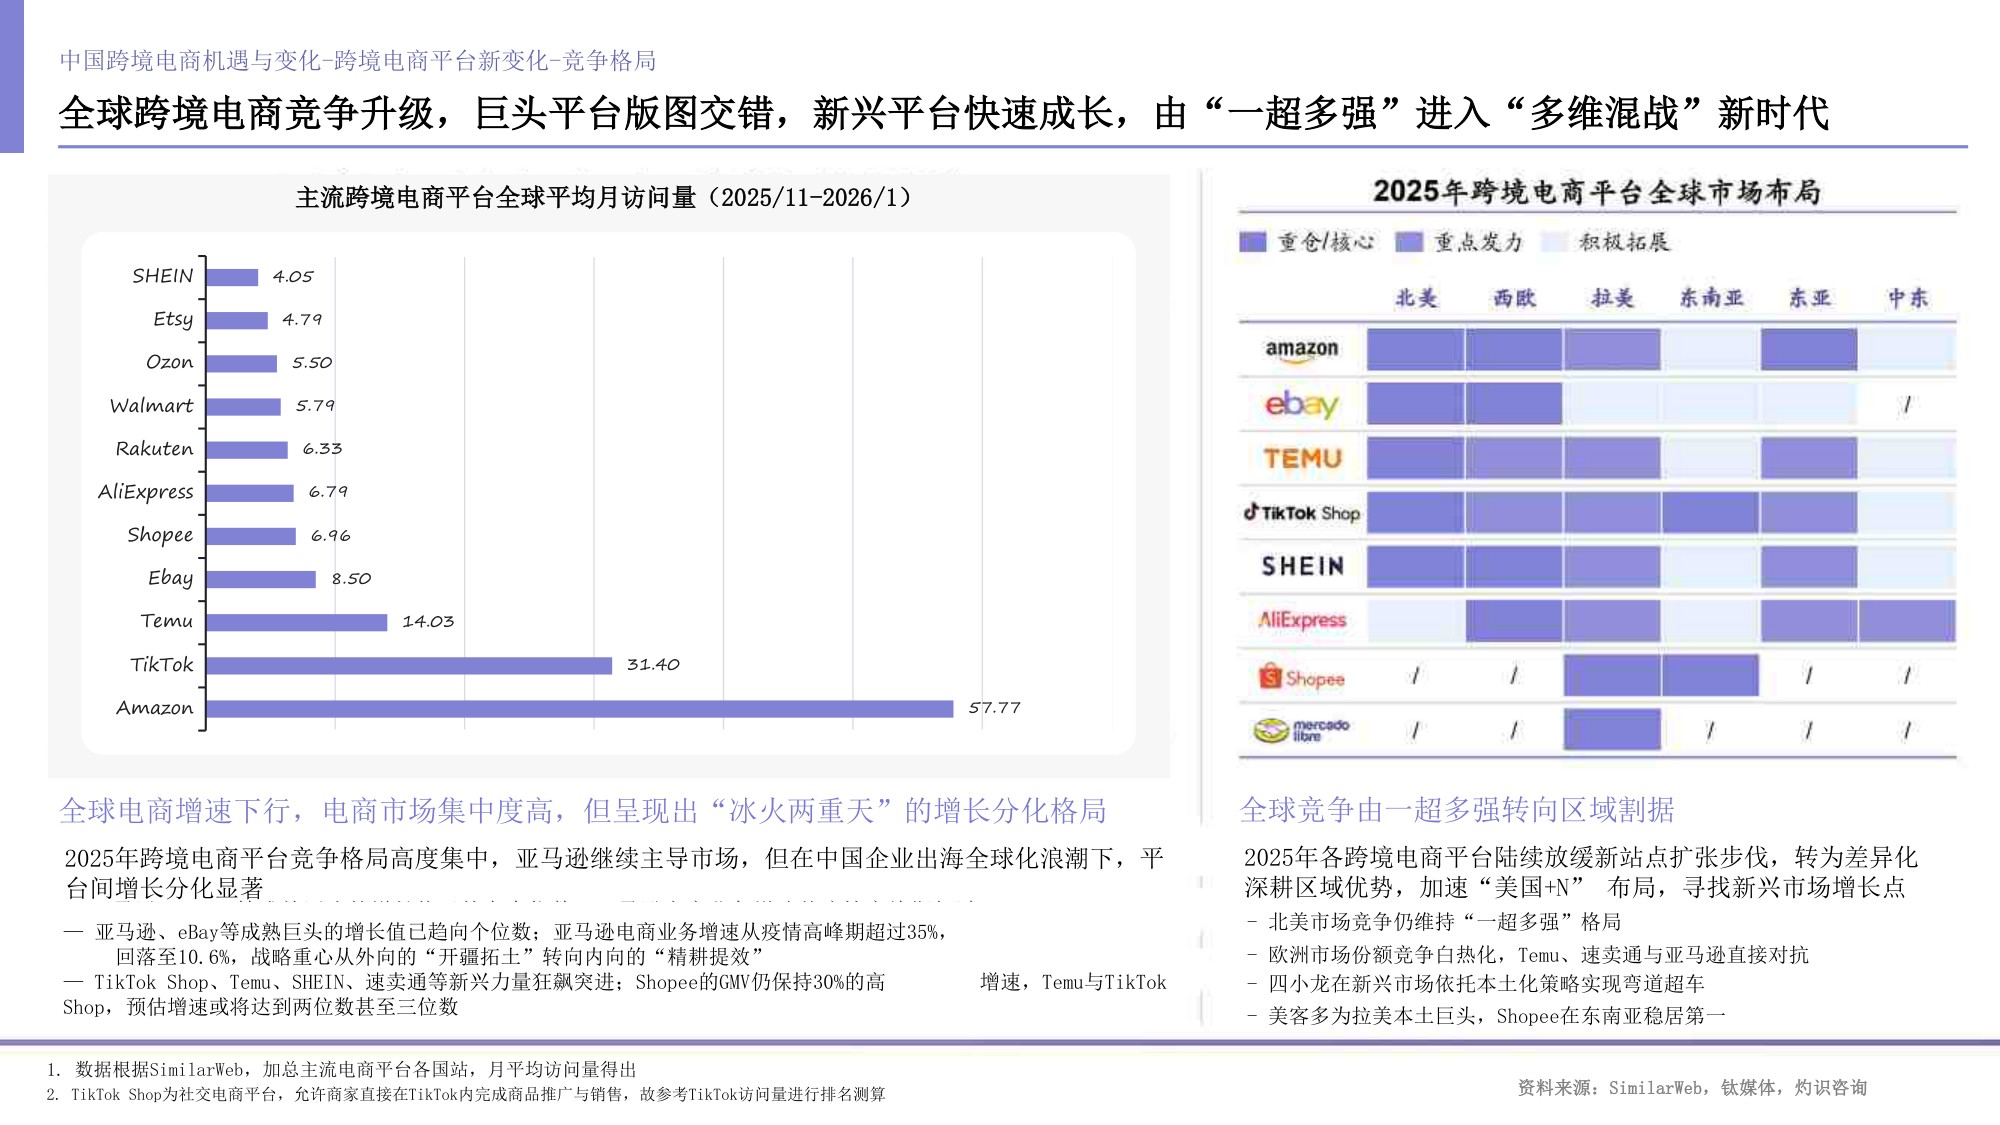Click the Temu bar in the chart
The image size is (2000, 1125).
pyautogui.click(x=296, y=623)
